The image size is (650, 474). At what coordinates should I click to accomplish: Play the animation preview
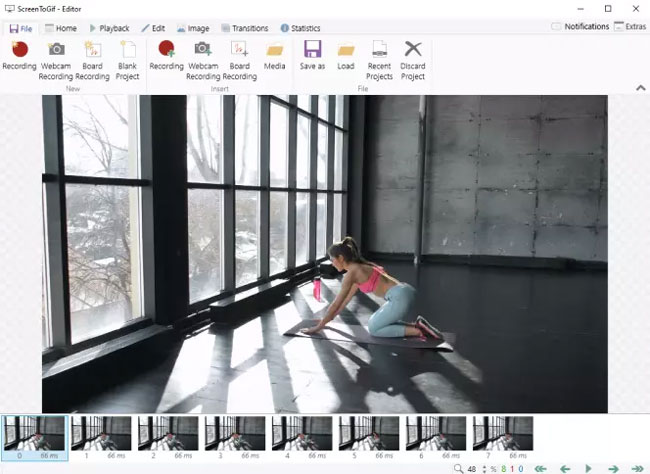pos(588,469)
